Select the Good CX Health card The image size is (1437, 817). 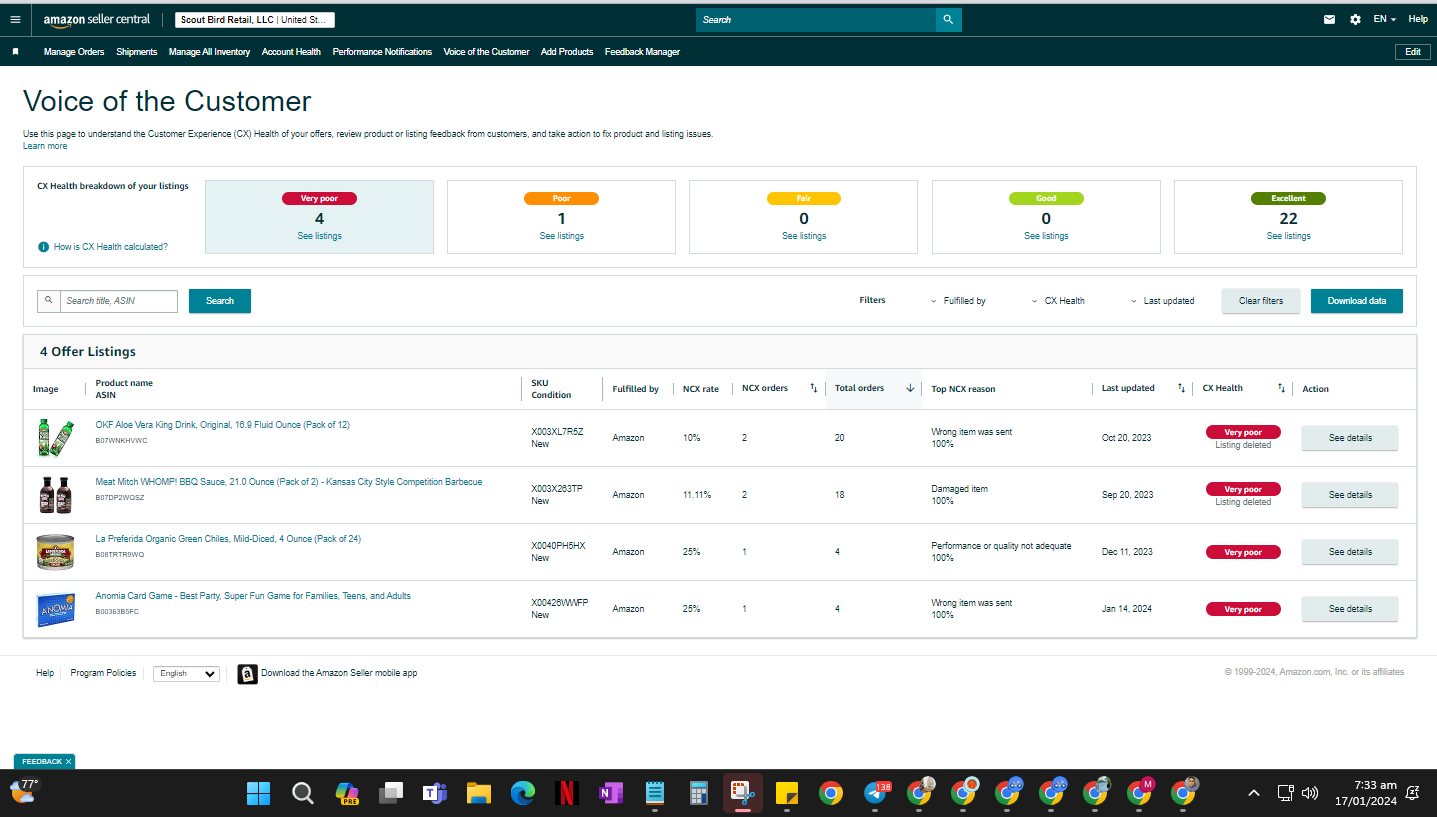[x=1046, y=217]
